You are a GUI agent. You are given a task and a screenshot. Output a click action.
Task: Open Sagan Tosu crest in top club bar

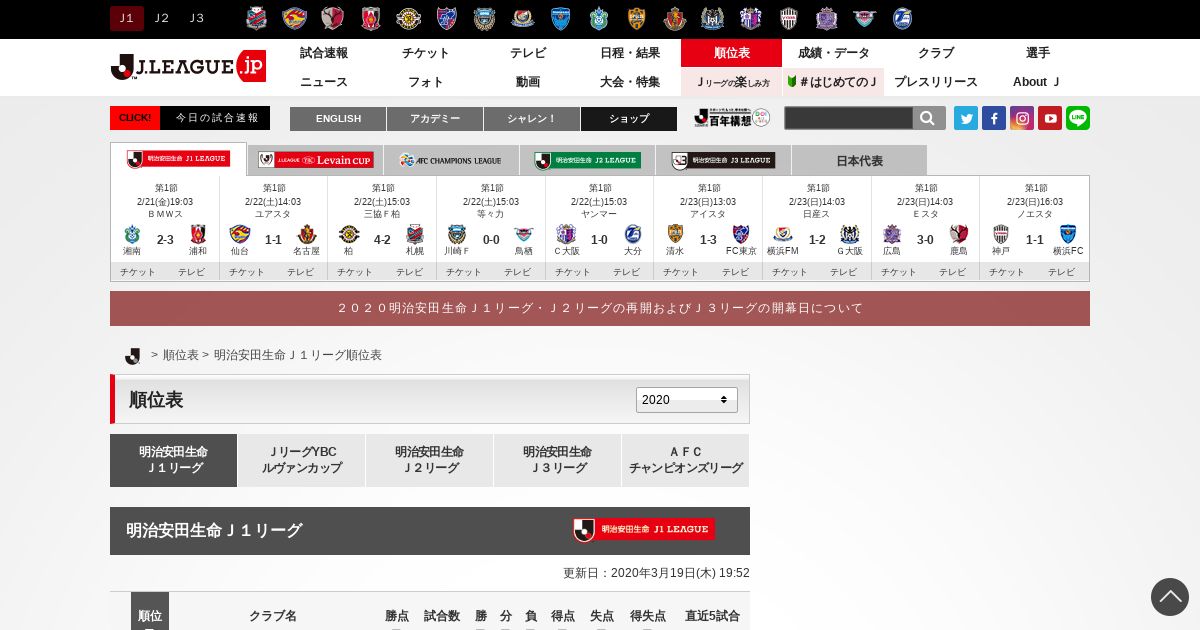coord(865,18)
